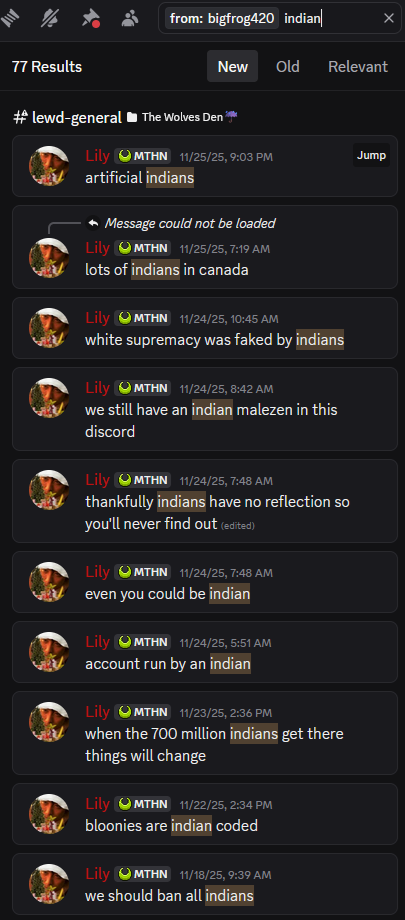
Task: Switch to the Old results tab
Action: point(288,66)
